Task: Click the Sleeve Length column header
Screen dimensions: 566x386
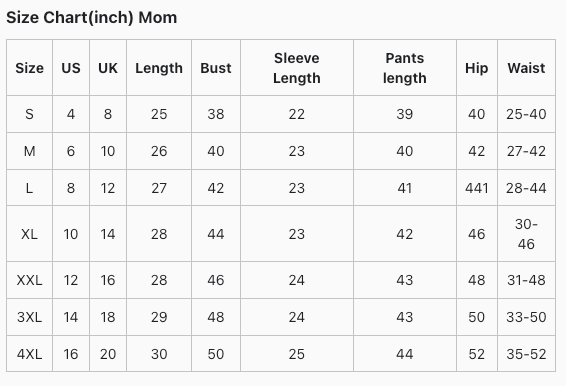Action: click(297, 68)
